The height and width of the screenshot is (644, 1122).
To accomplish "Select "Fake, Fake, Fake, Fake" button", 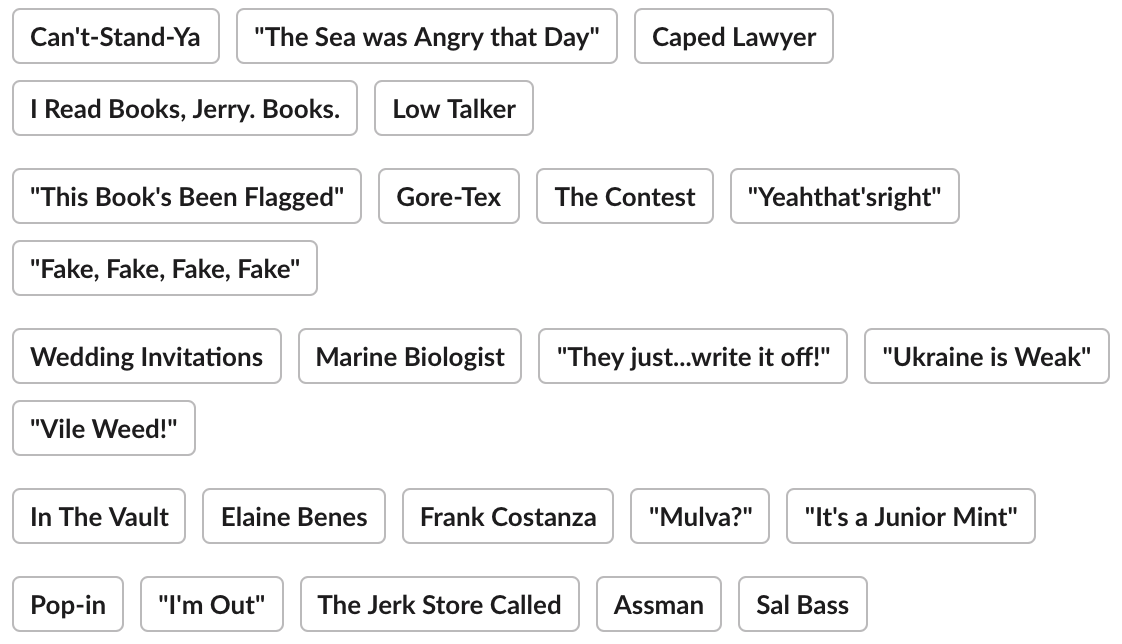I will click(x=165, y=269).
